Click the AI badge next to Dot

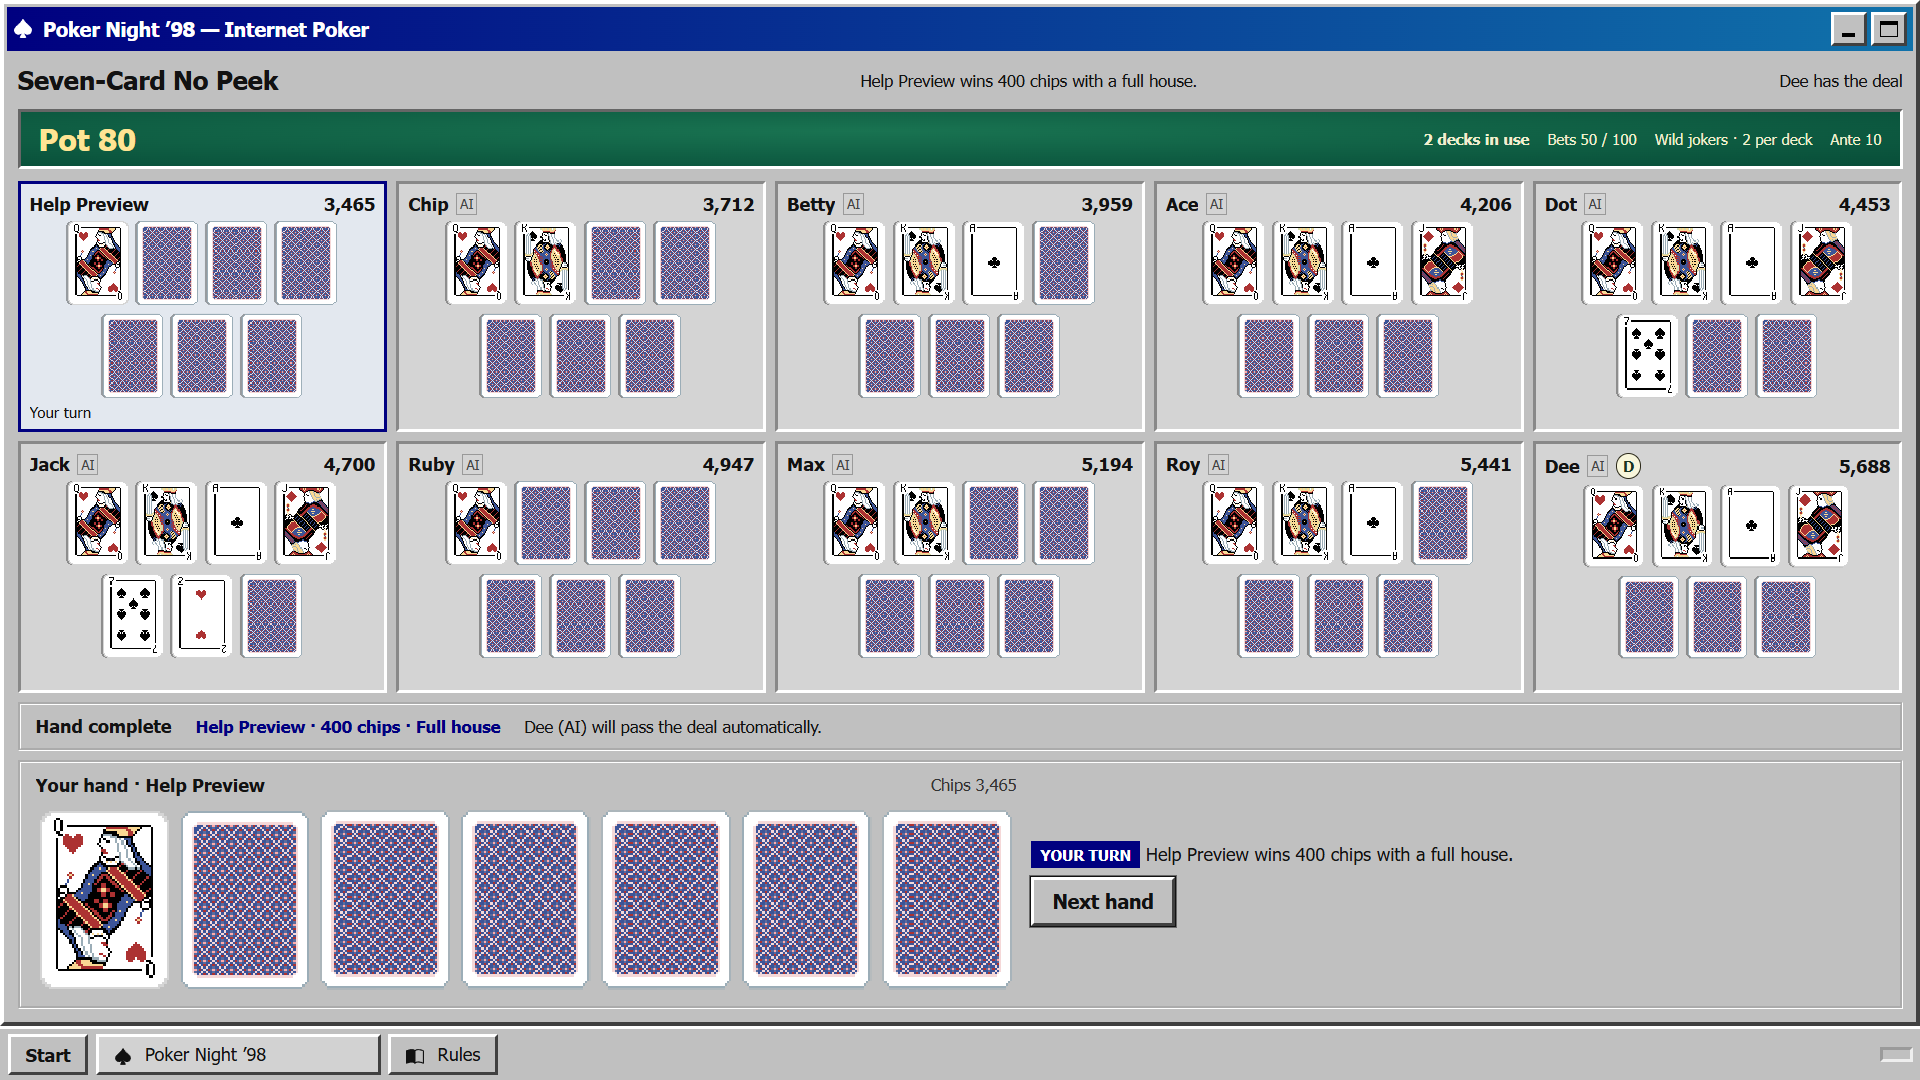pyautogui.click(x=1595, y=204)
